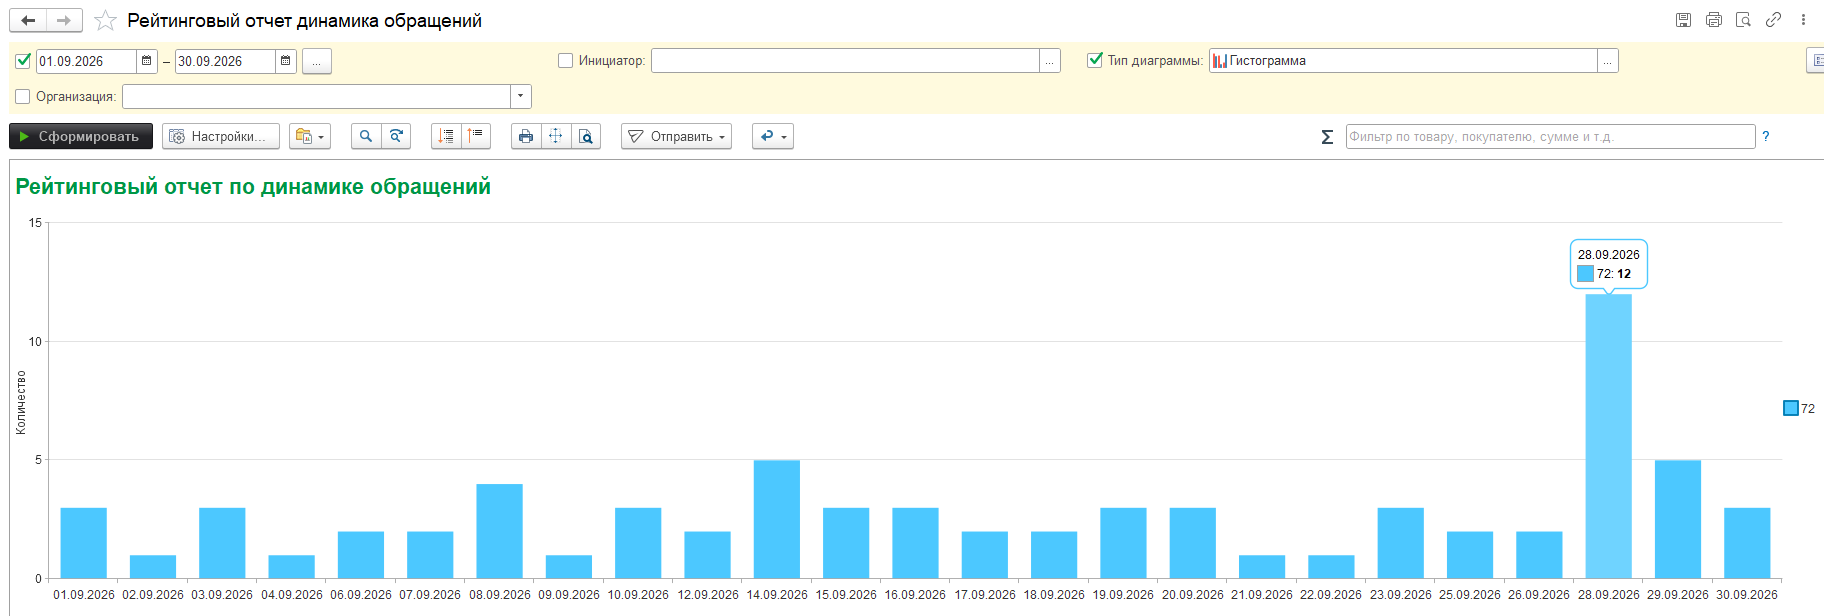The width and height of the screenshot is (1824, 616).
Task: Go back with the left arrow button
Action: pos(28,21)
